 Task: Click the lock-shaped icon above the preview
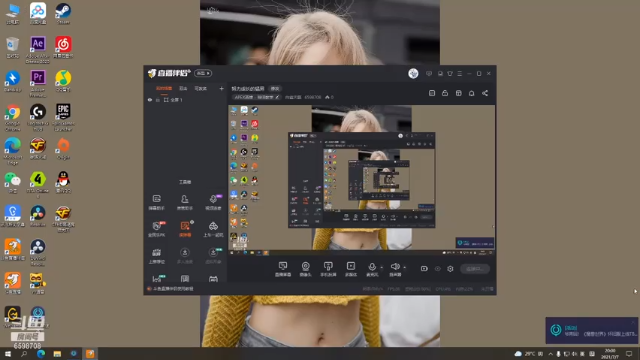pyautogui.click(x=445, y=93)
